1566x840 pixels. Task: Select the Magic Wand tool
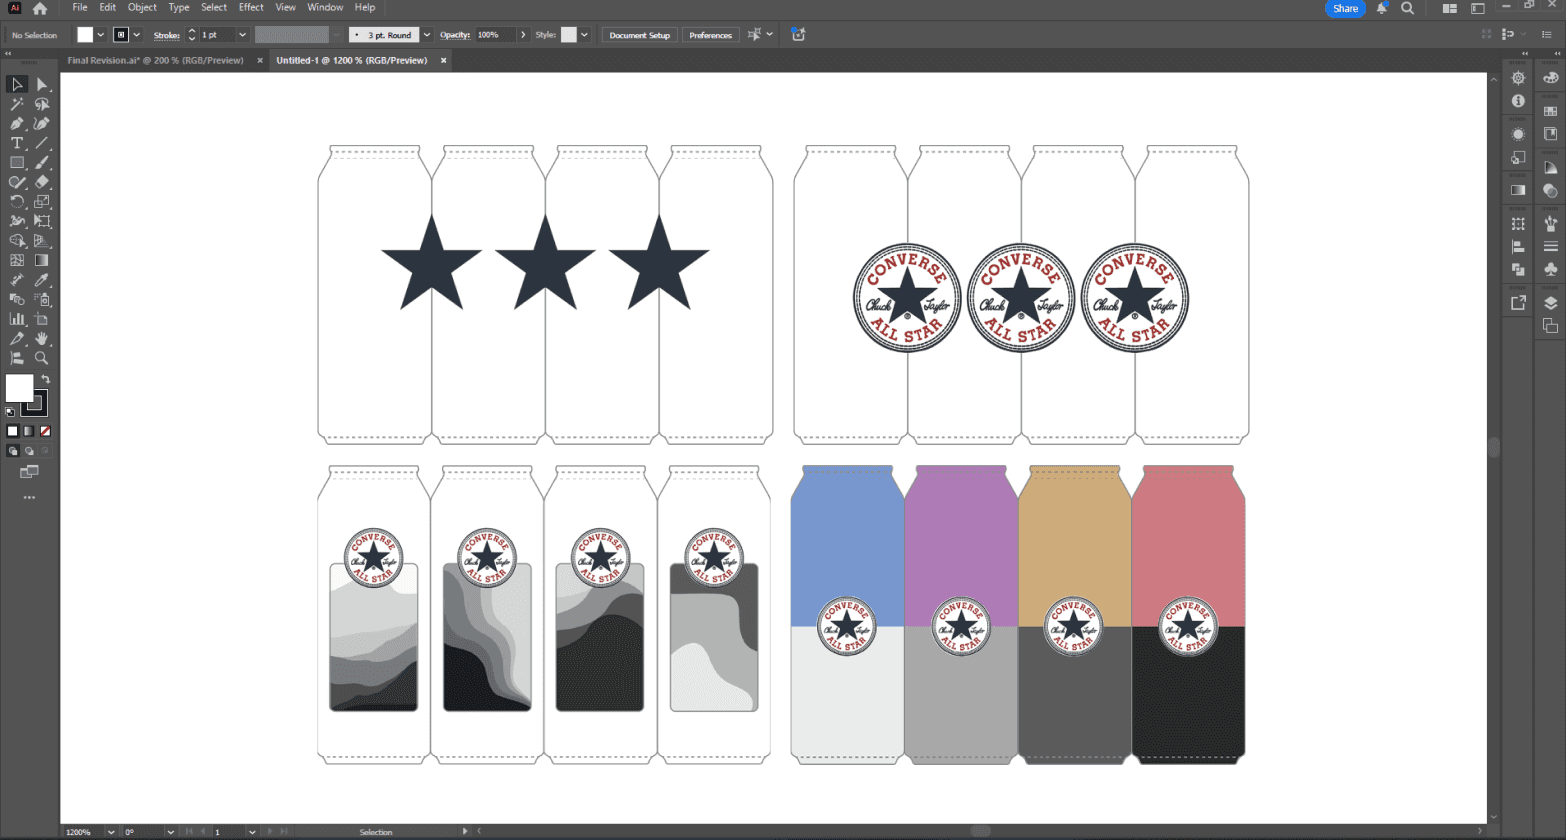click(x=17, y=104)
